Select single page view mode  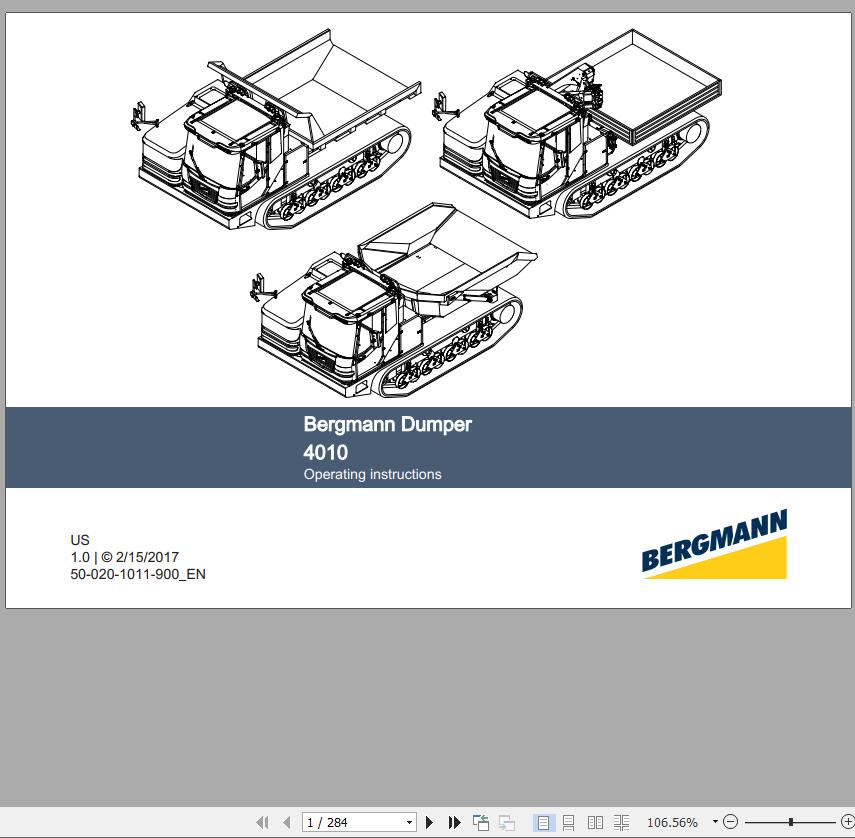point(543,822)
